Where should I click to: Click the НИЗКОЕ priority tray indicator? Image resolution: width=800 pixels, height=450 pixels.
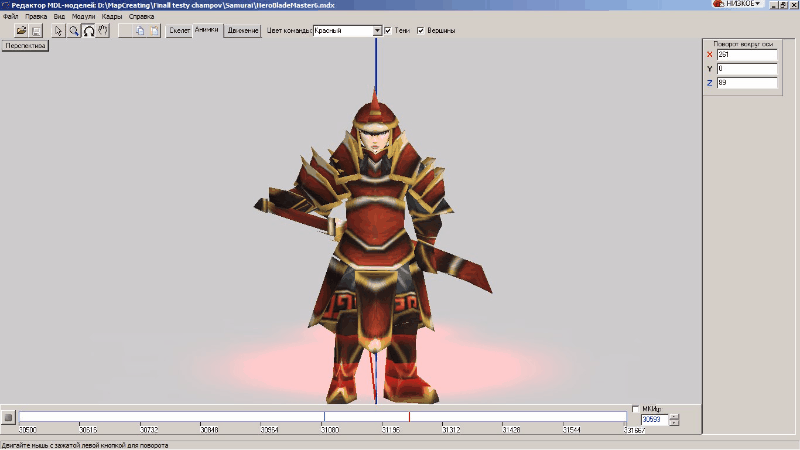pos(738,4)
